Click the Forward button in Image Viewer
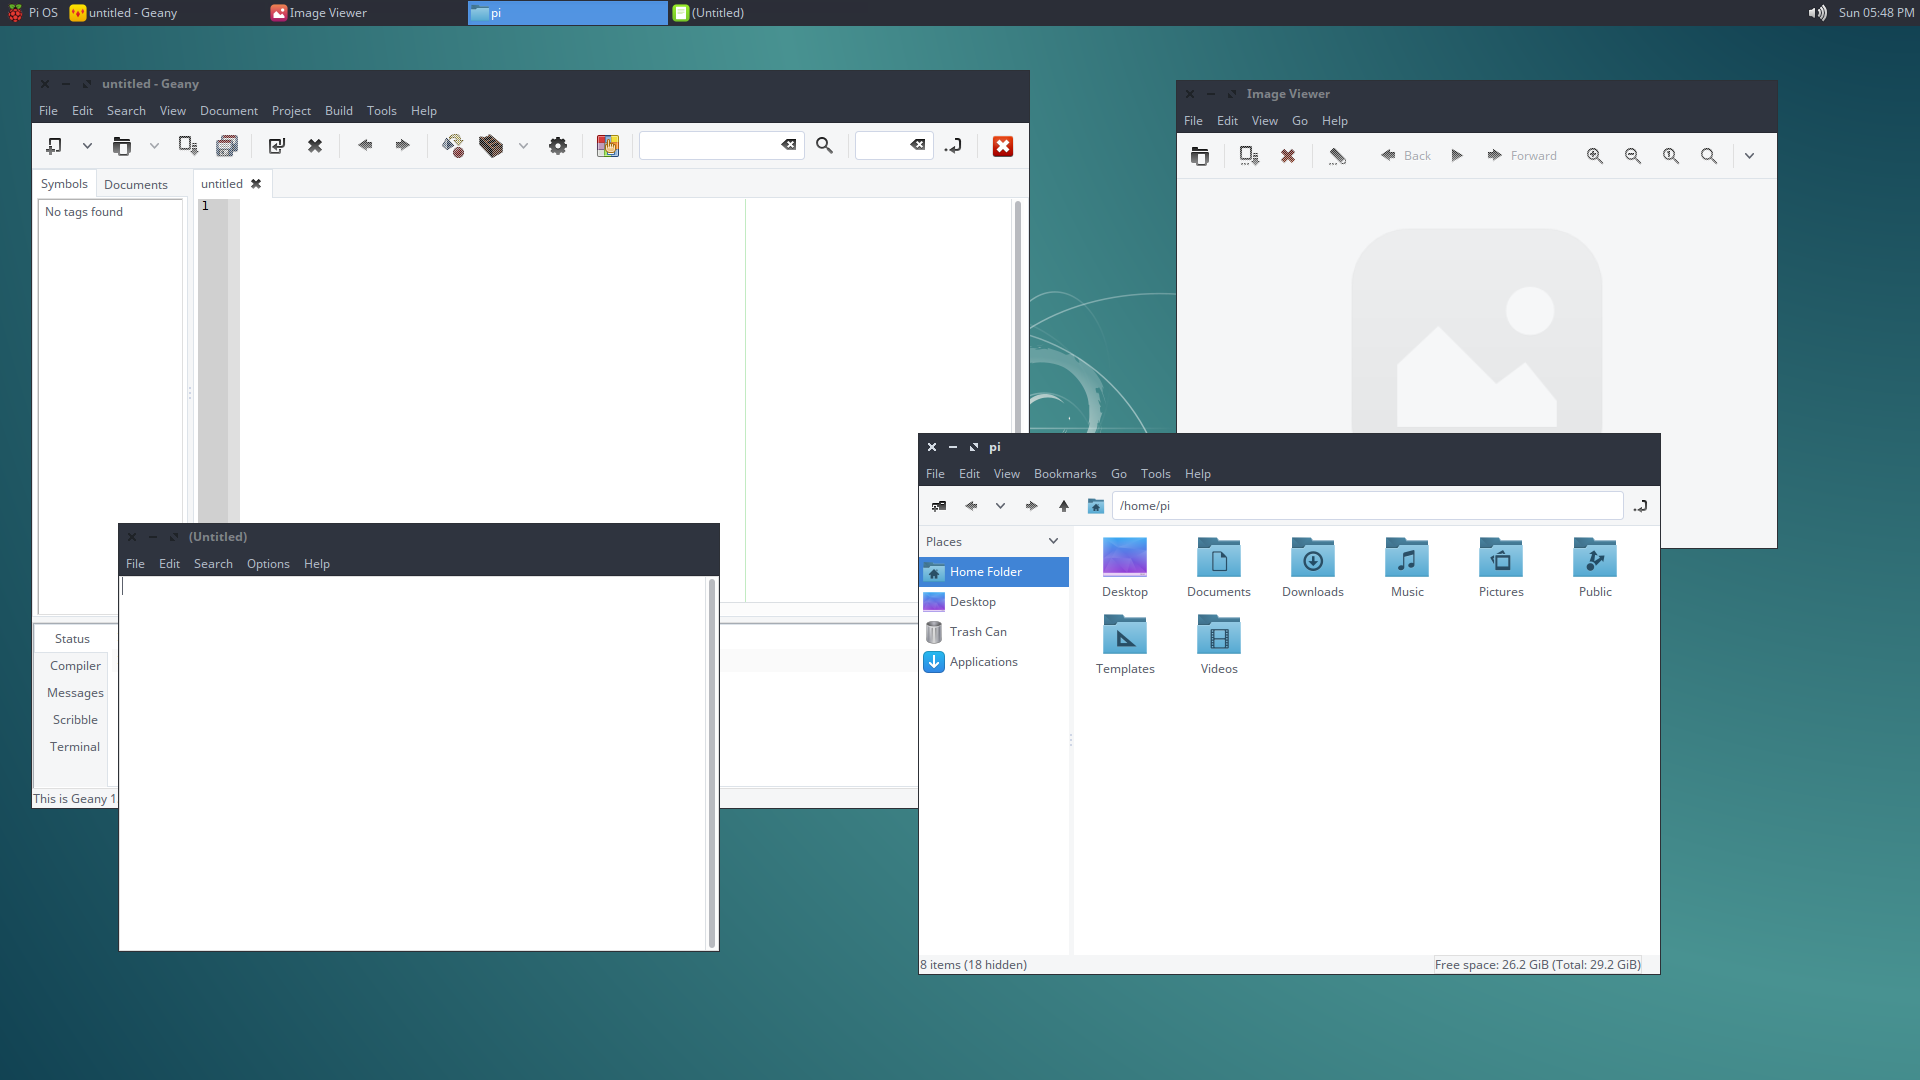The height and width of the screenshot is (1080, 1920). point(1522,156)
